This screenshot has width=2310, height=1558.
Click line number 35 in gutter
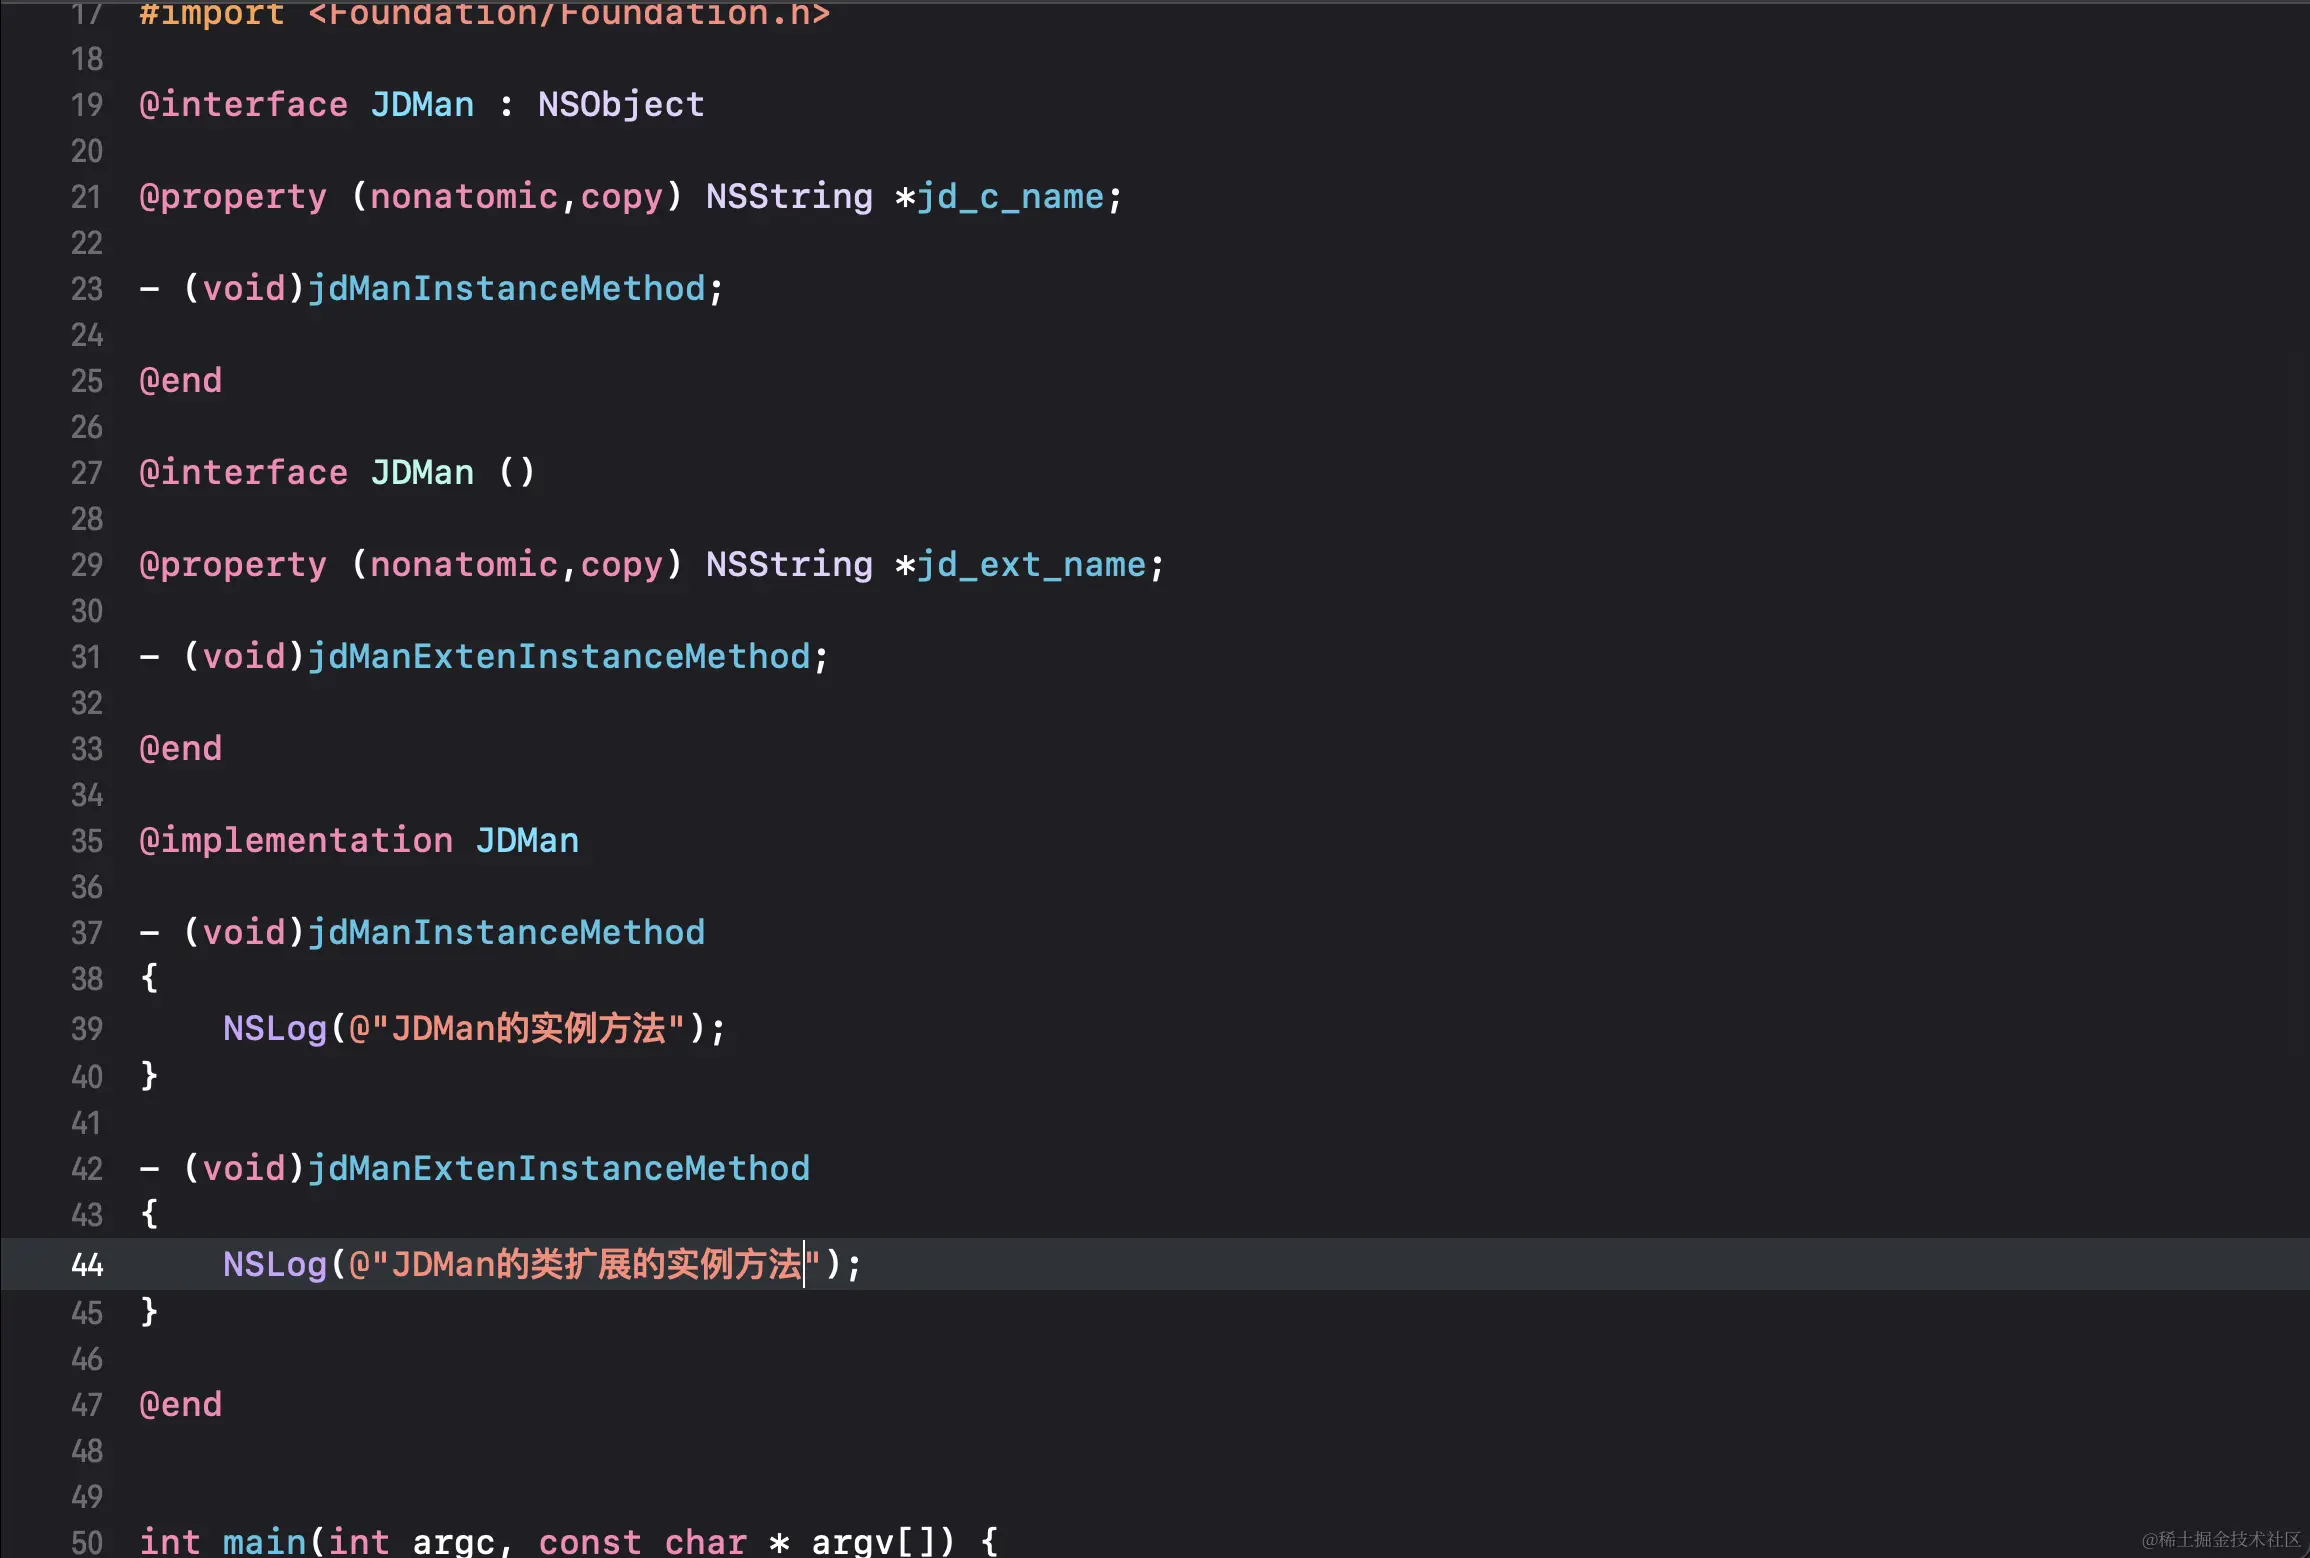tap(87, 841)
